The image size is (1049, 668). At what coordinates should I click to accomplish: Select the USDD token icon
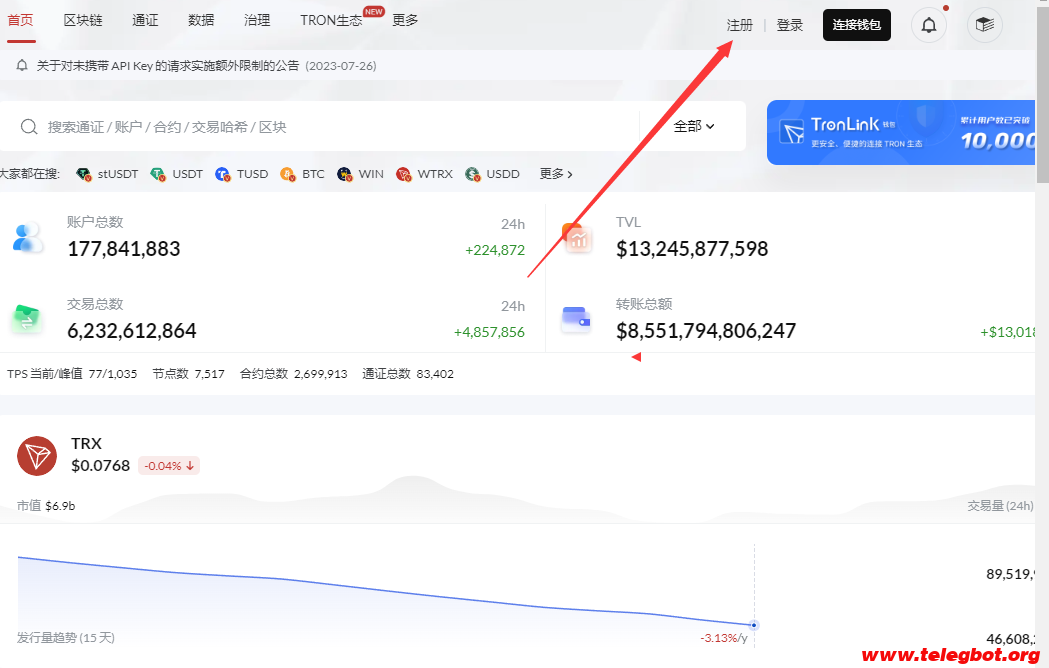472,174
